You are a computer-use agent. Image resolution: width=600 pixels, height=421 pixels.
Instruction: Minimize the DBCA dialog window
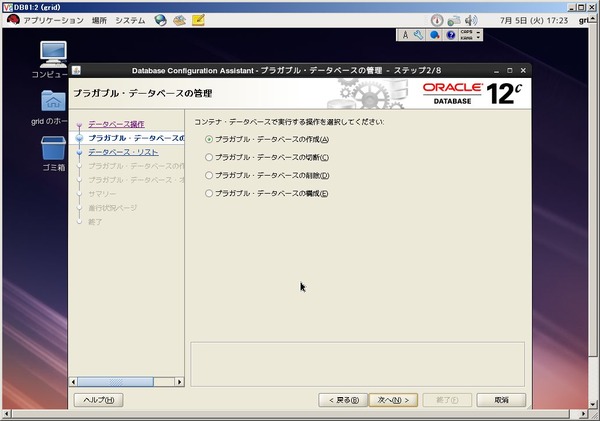(496, 71)
